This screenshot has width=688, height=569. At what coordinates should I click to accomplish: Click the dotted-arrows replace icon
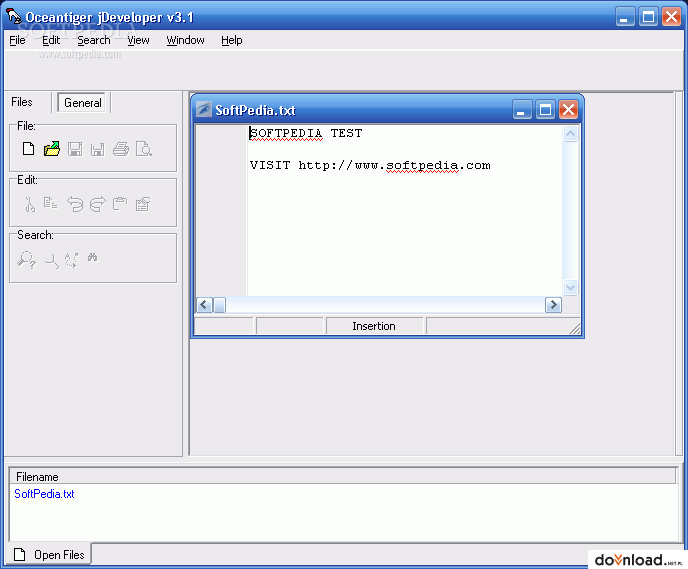click(x=72, y=260)
